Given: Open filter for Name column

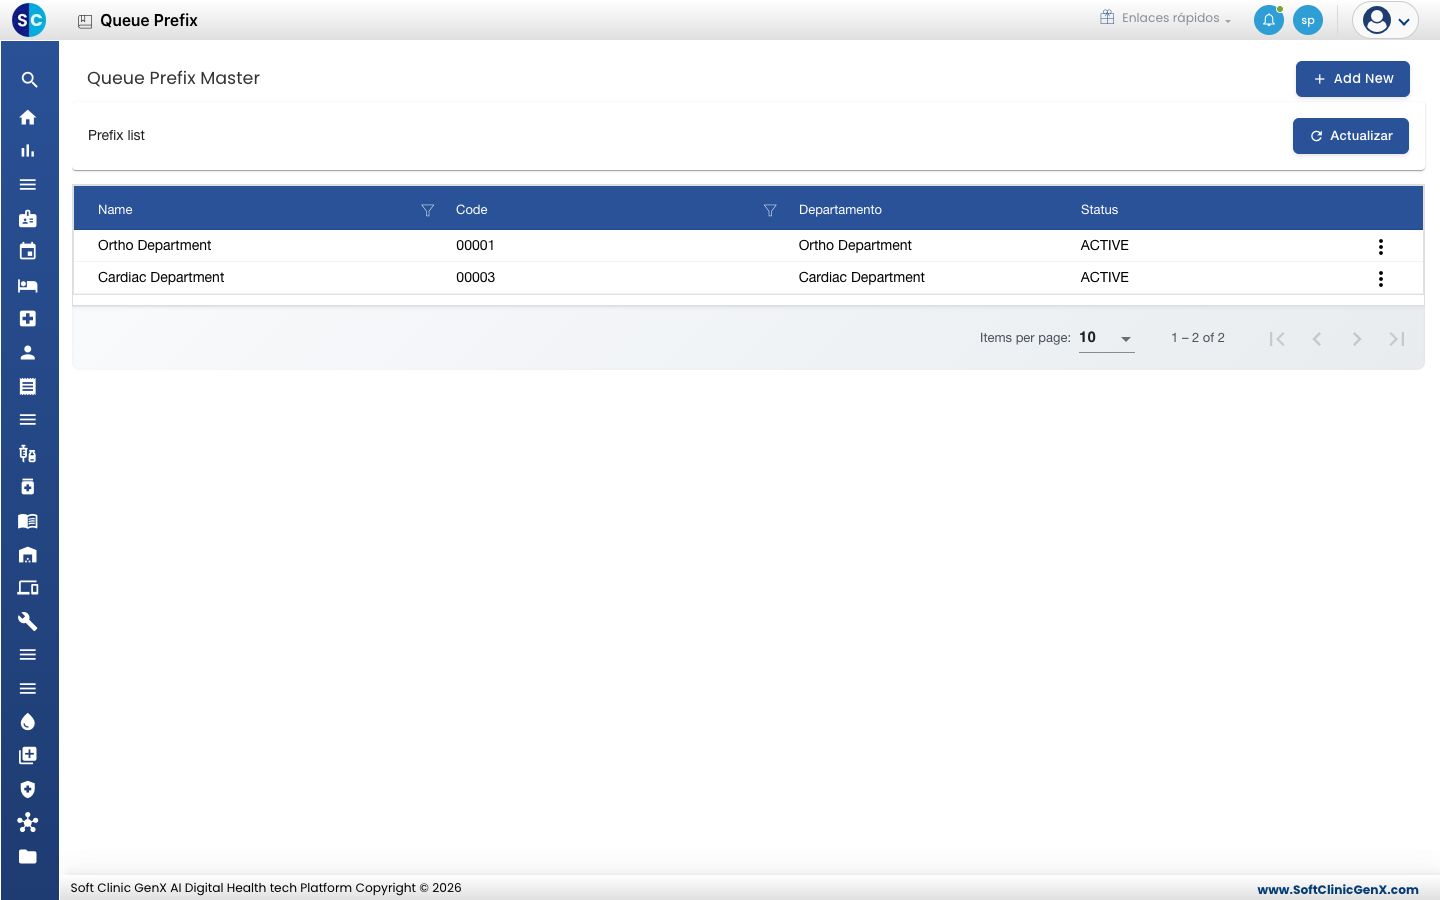Looking at the screenshot, I should point(428,210).
